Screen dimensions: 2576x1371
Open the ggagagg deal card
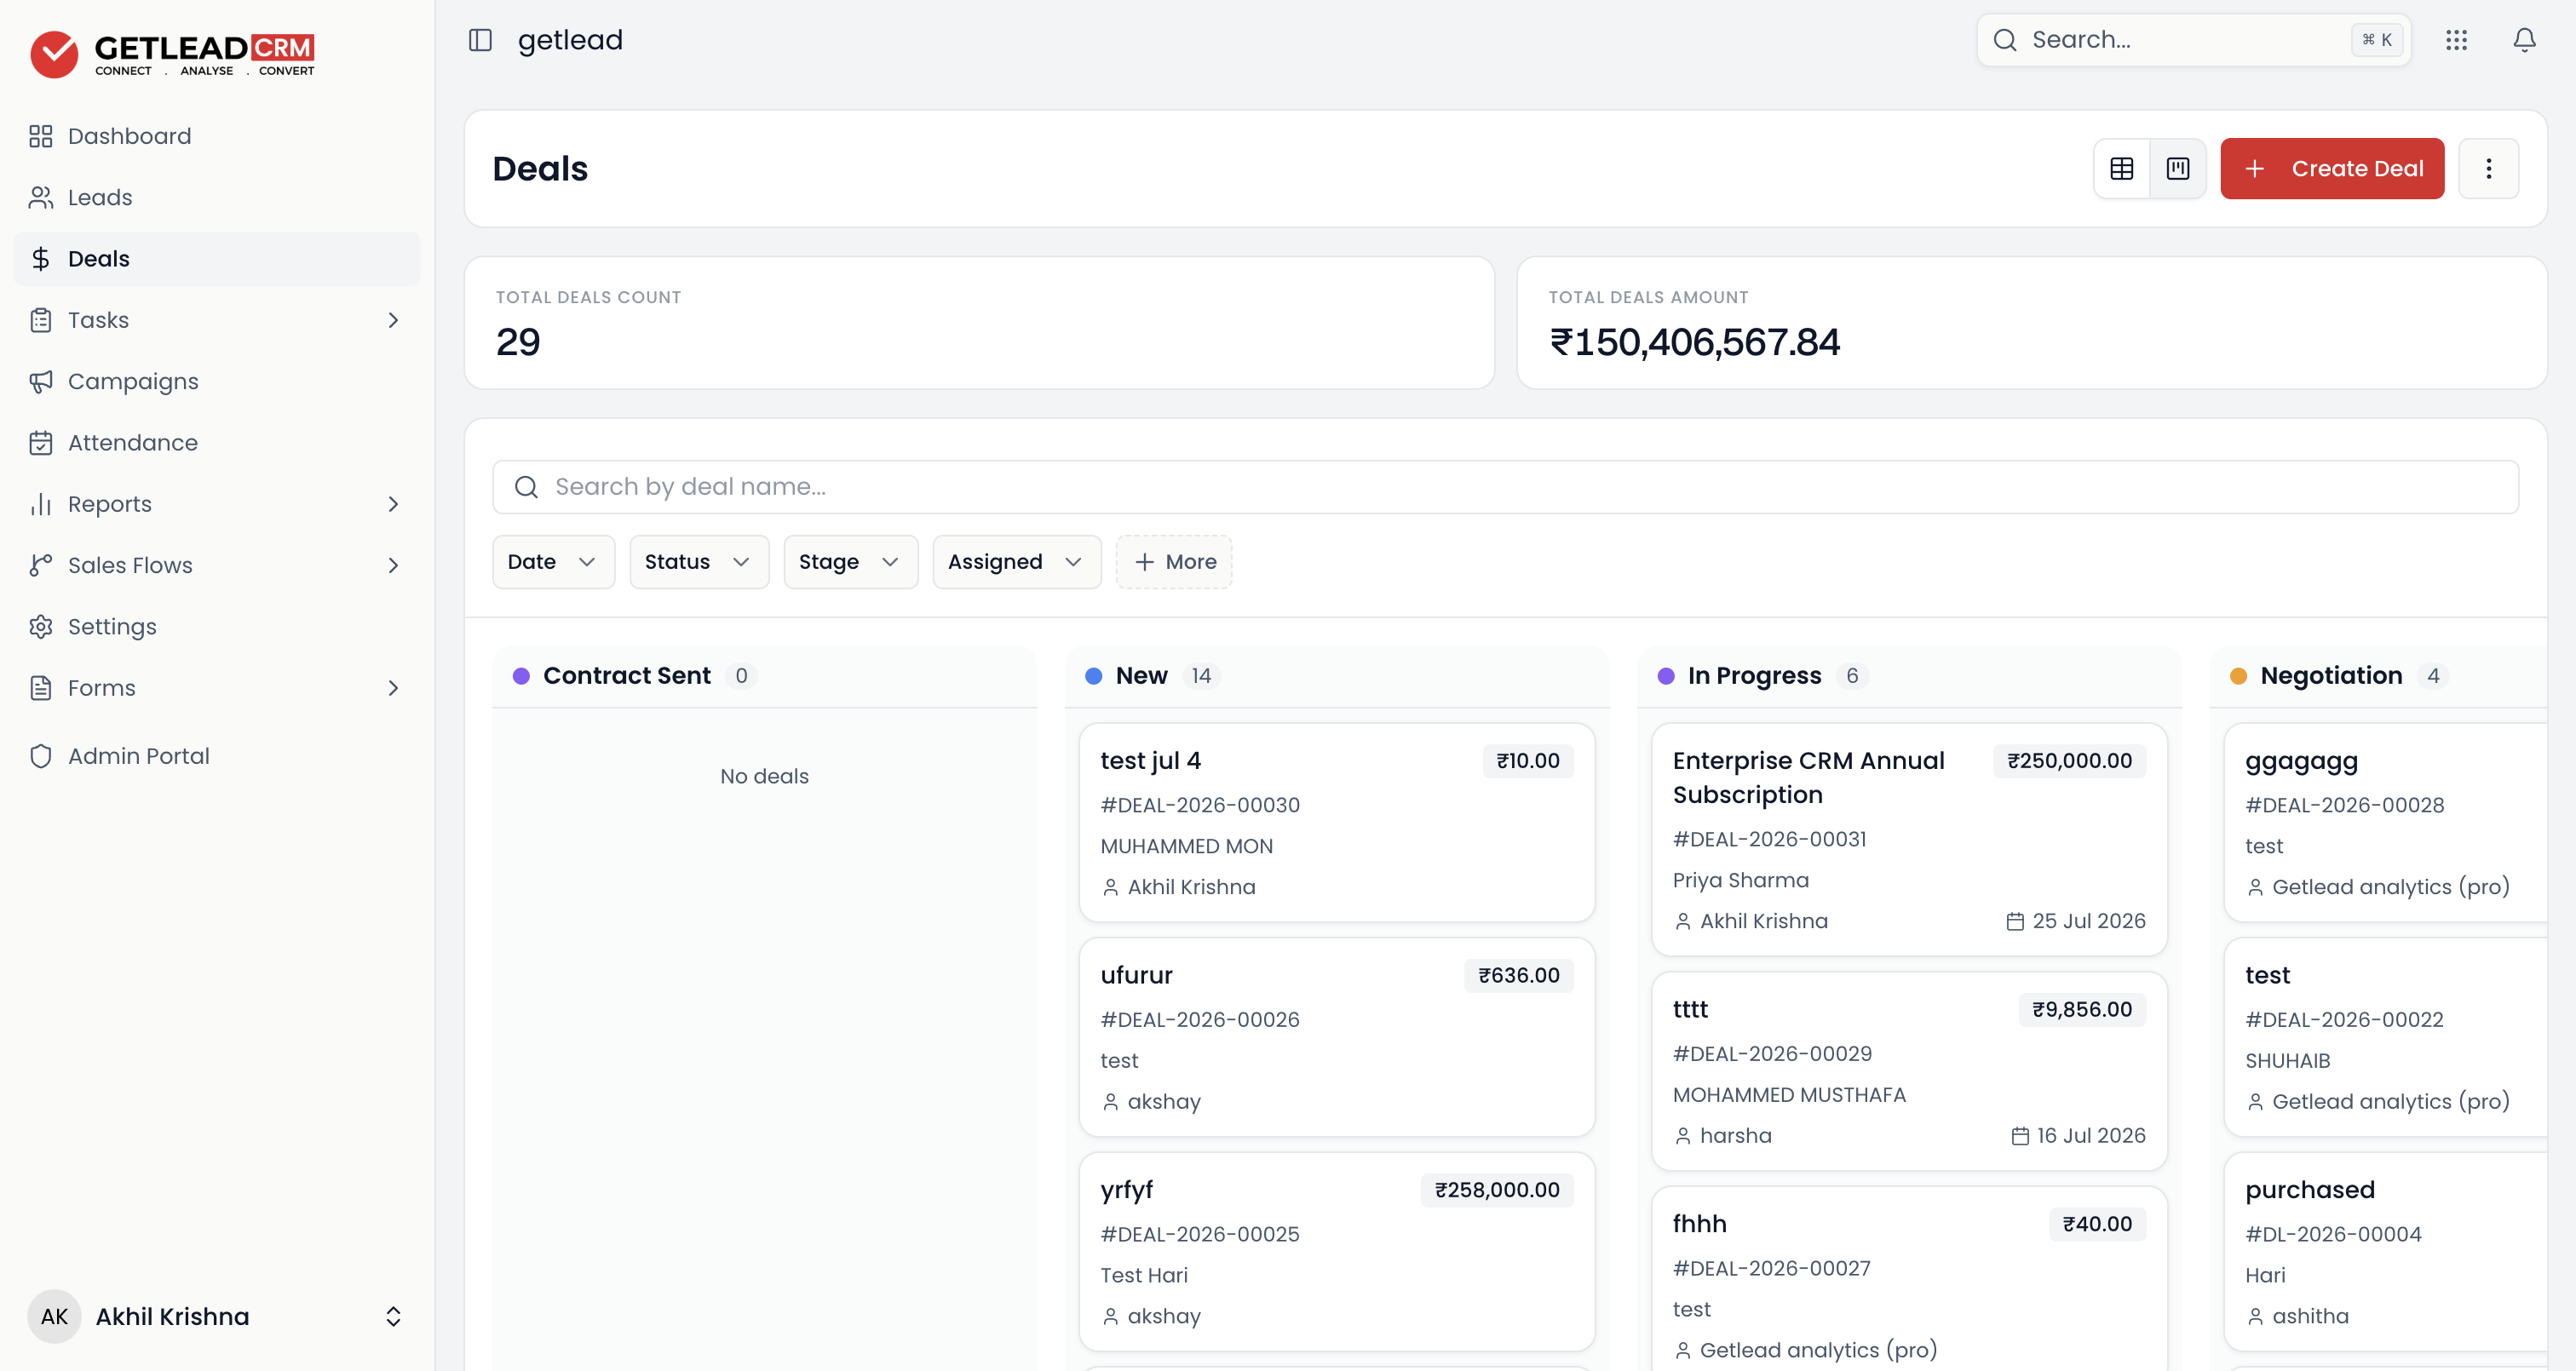point(2385,822)
